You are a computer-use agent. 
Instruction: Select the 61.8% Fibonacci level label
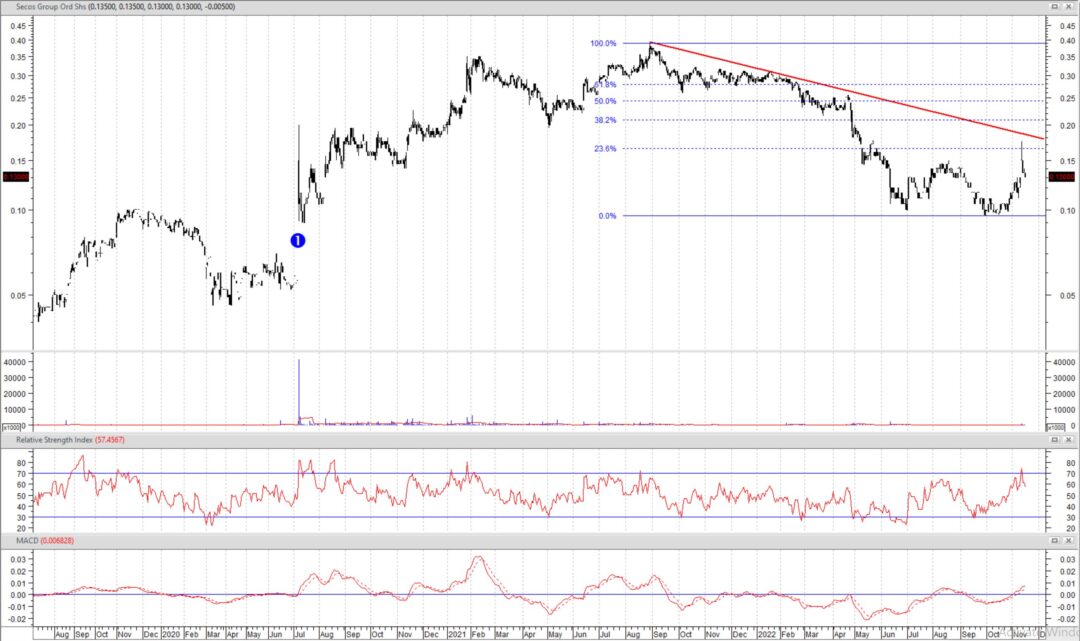(605, 85)
